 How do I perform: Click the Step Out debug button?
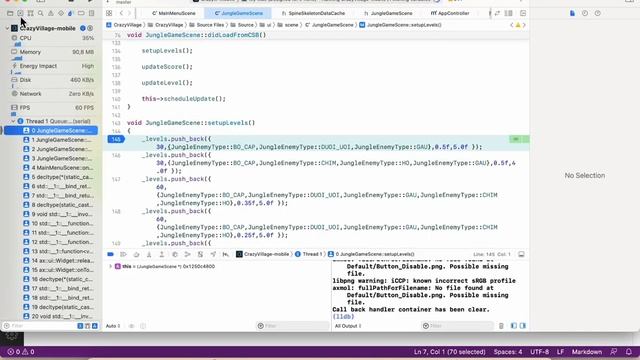click(x=162, y=254)
